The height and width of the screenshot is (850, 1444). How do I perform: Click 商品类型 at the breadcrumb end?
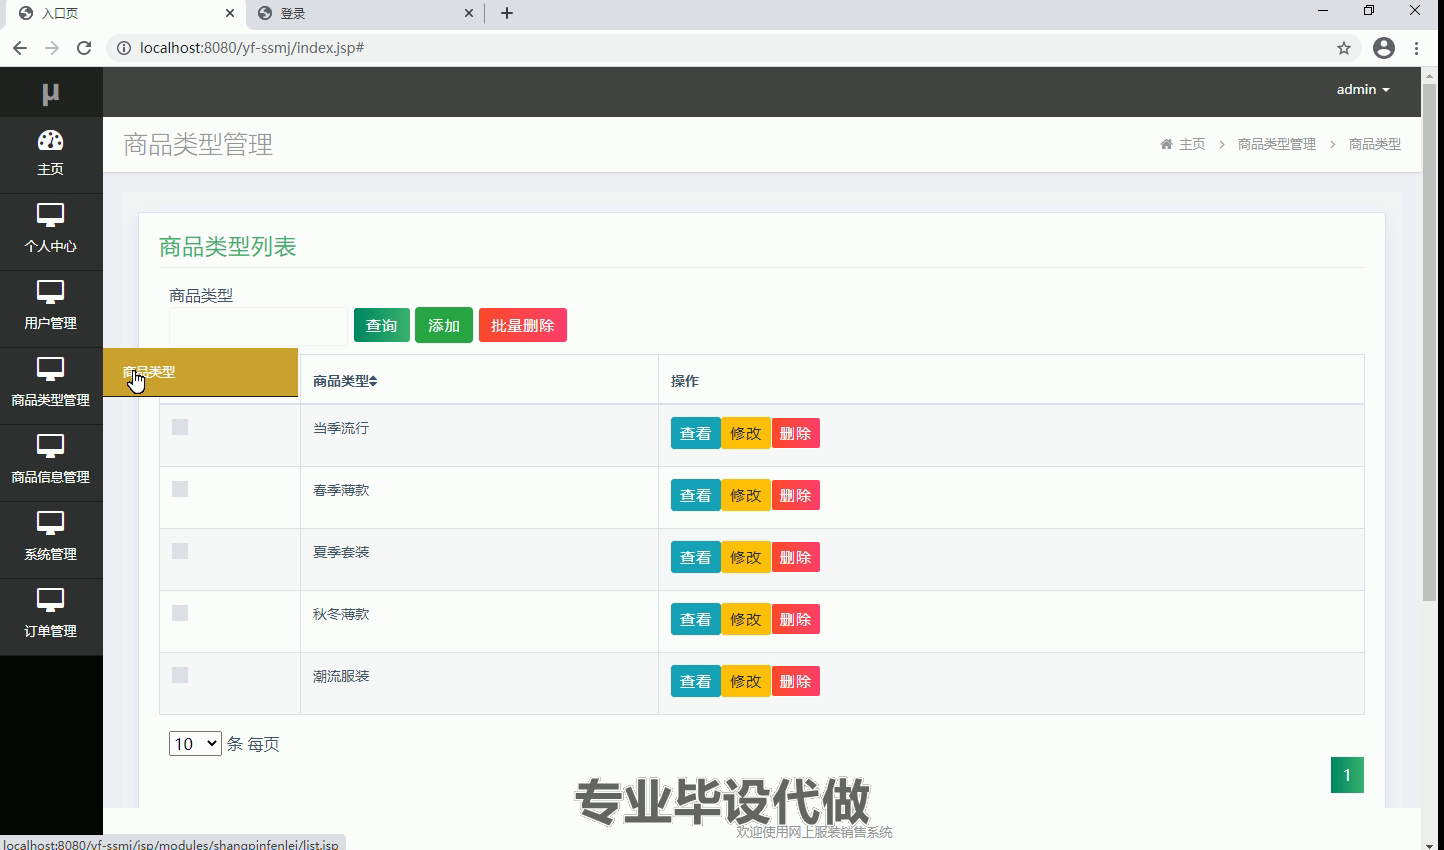point(1375,144)
